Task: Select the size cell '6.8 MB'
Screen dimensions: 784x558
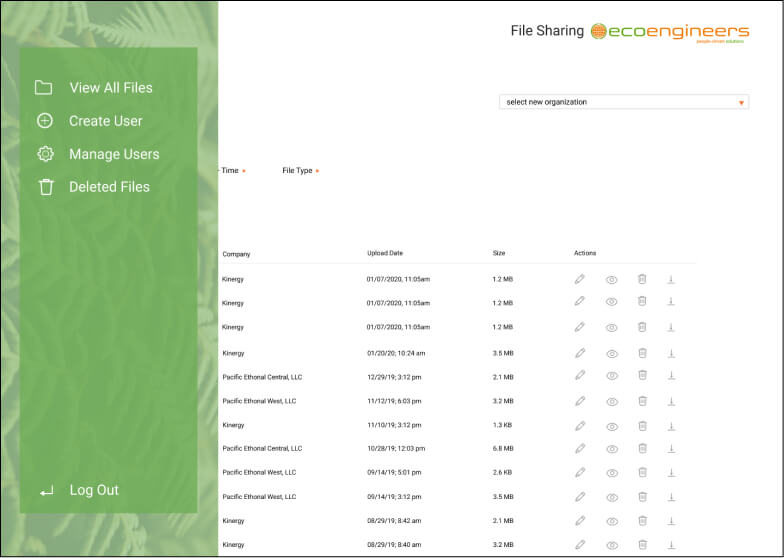Action: pyautogui.click(x=503, y=448)
